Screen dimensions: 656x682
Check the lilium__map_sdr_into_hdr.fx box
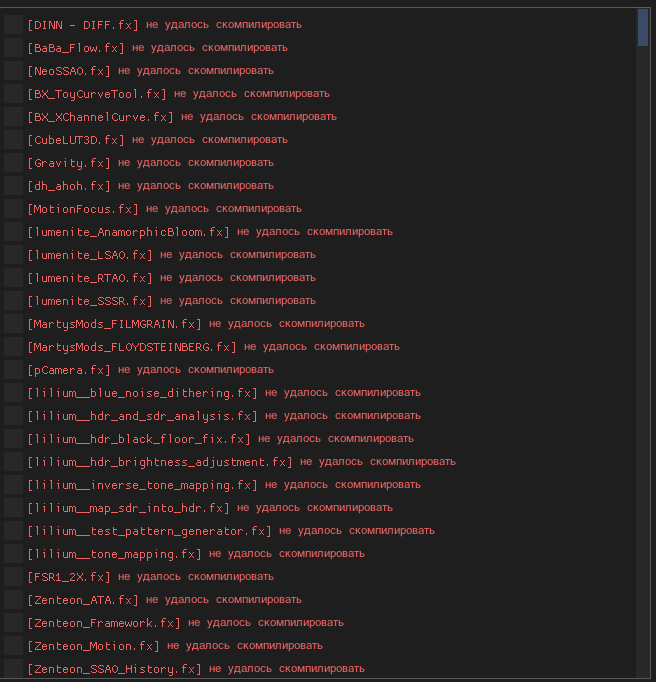13,508
